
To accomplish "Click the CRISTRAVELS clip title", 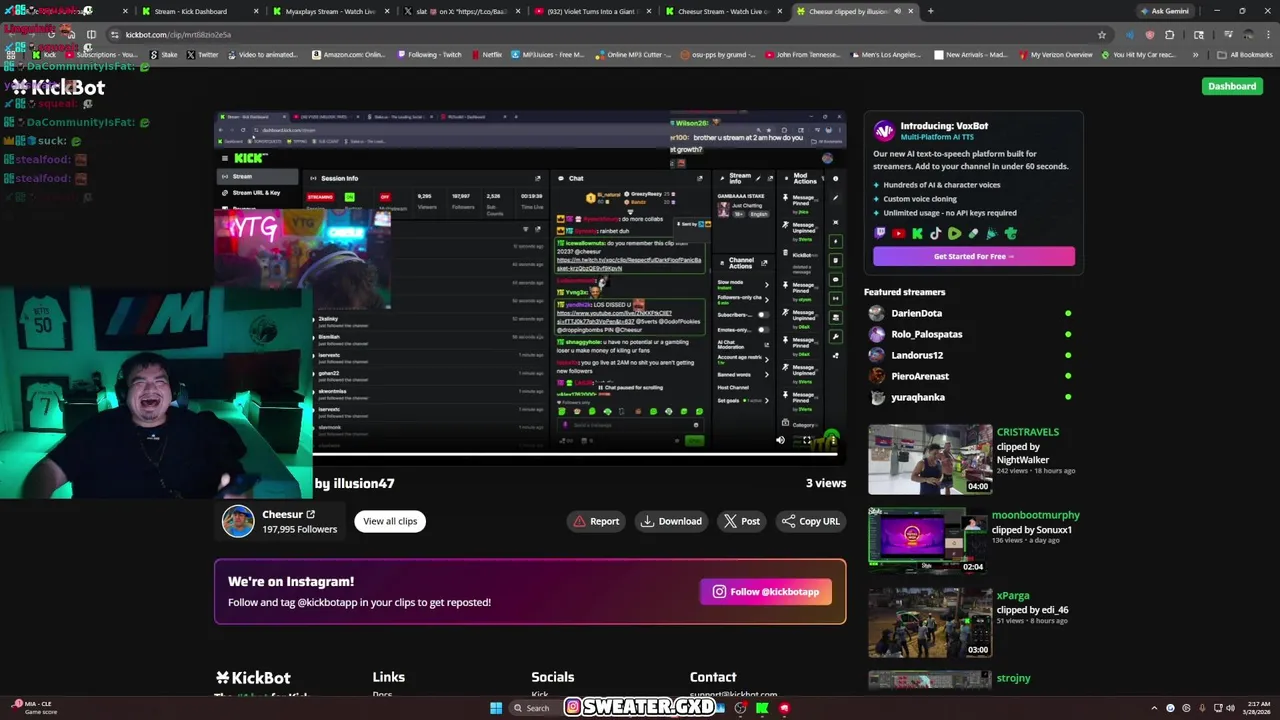I will [x=1027, y=432].
